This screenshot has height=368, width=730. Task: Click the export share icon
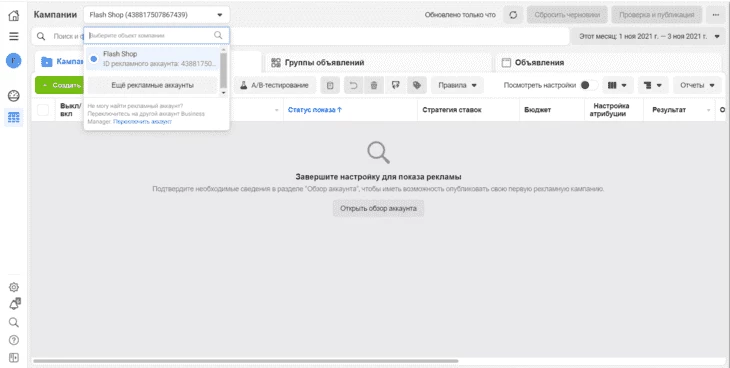(395, 85)
